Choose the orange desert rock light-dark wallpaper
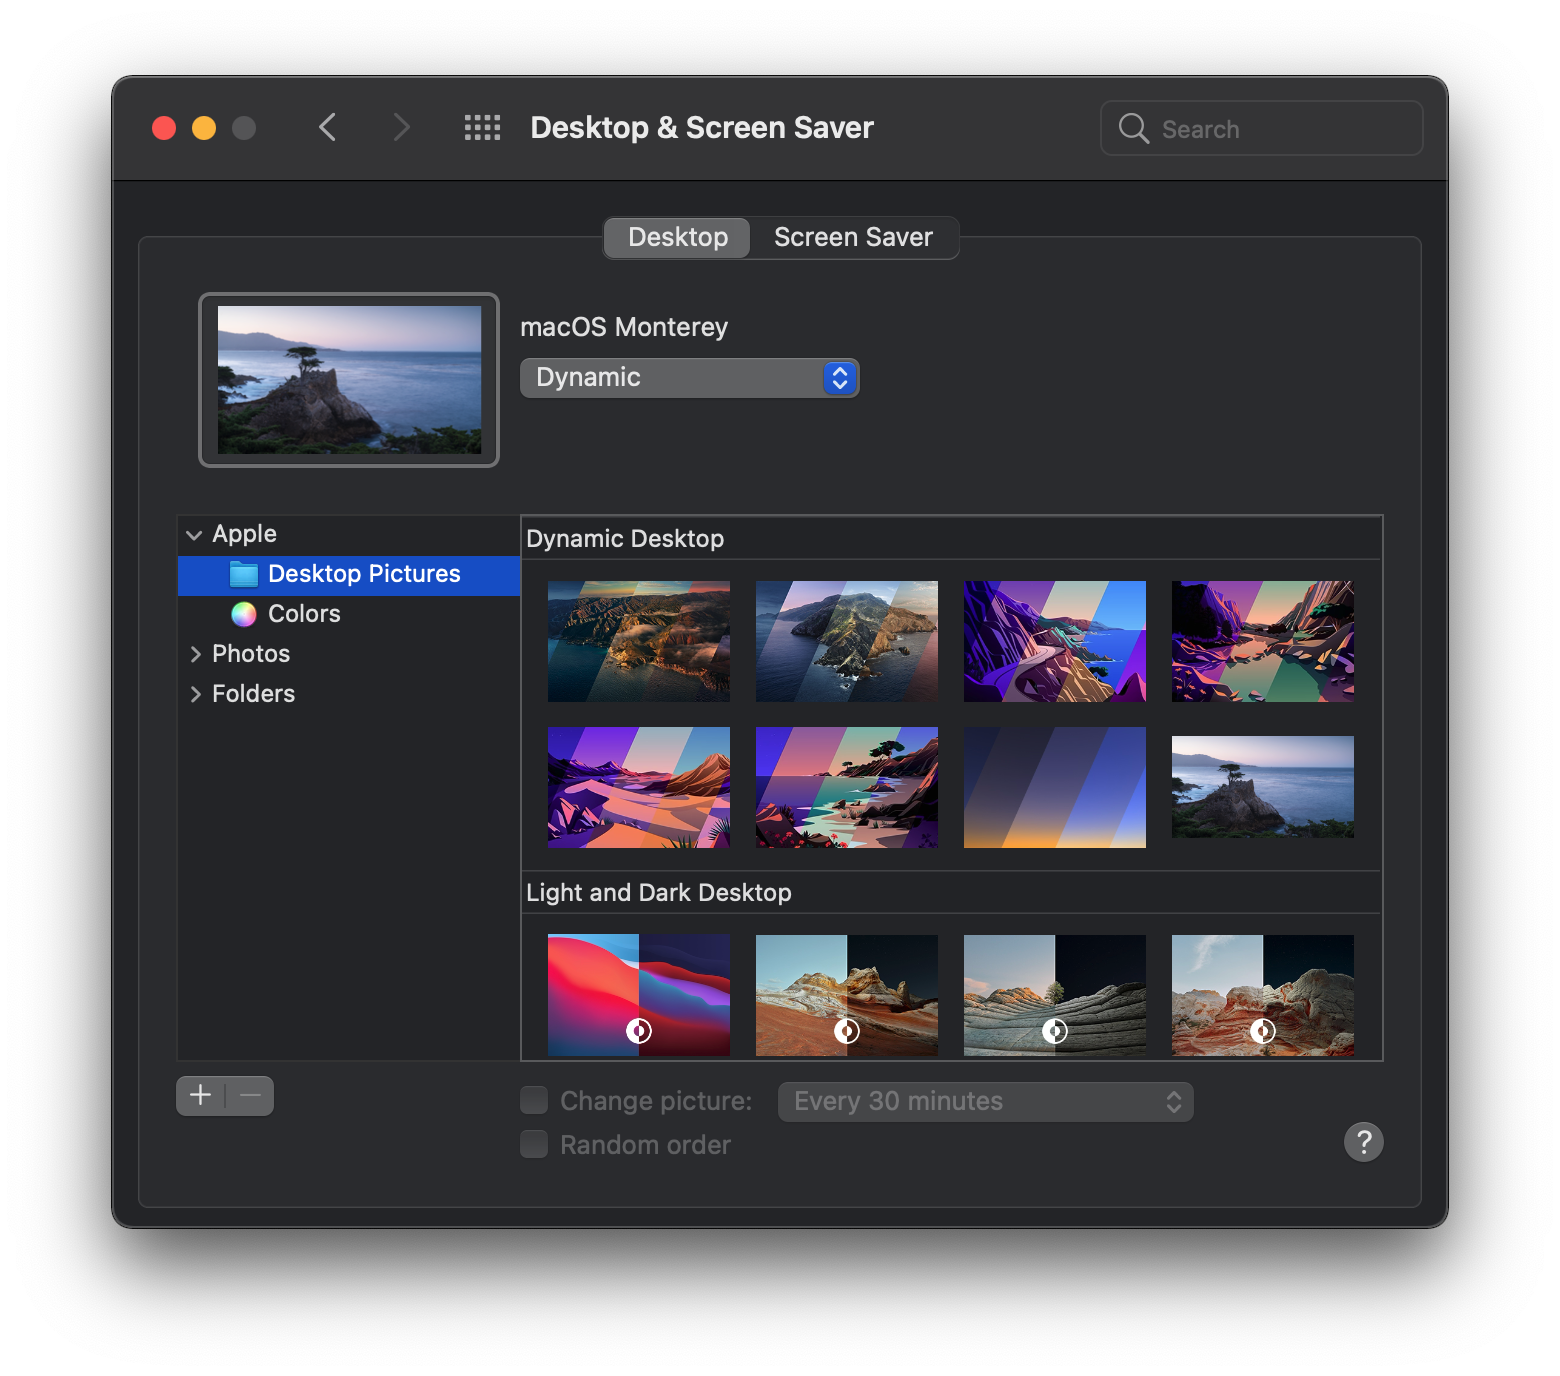 847,995
